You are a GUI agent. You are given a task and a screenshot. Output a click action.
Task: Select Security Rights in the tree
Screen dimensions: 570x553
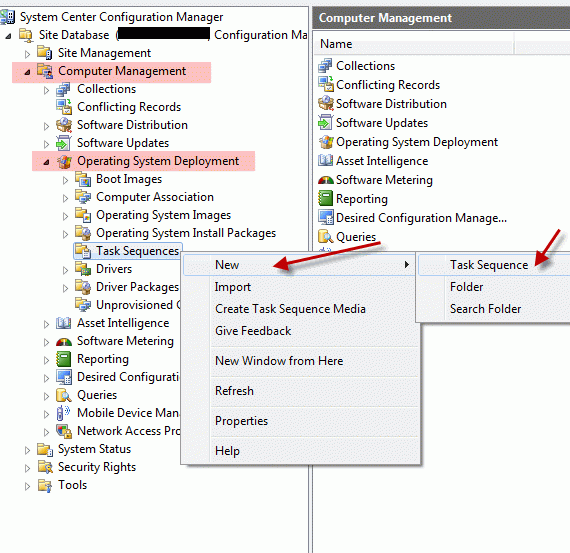coord(97,467)
